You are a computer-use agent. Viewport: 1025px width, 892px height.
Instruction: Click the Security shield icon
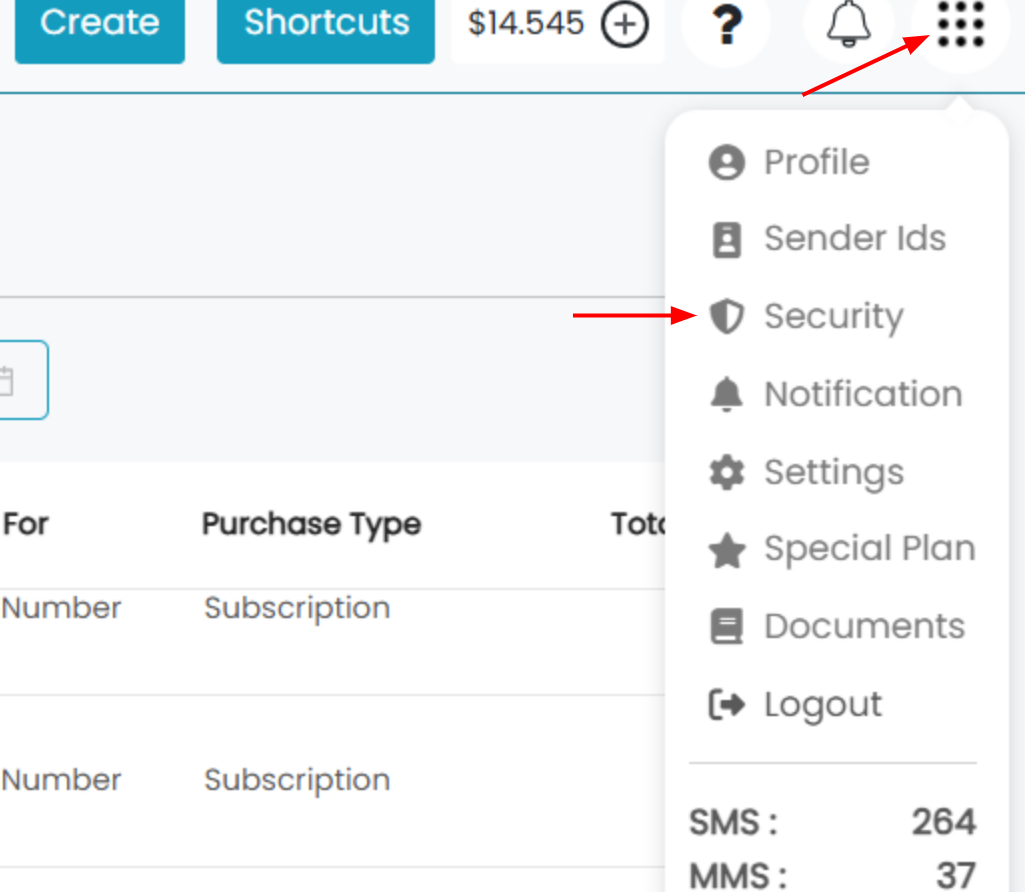click(727, 316)
